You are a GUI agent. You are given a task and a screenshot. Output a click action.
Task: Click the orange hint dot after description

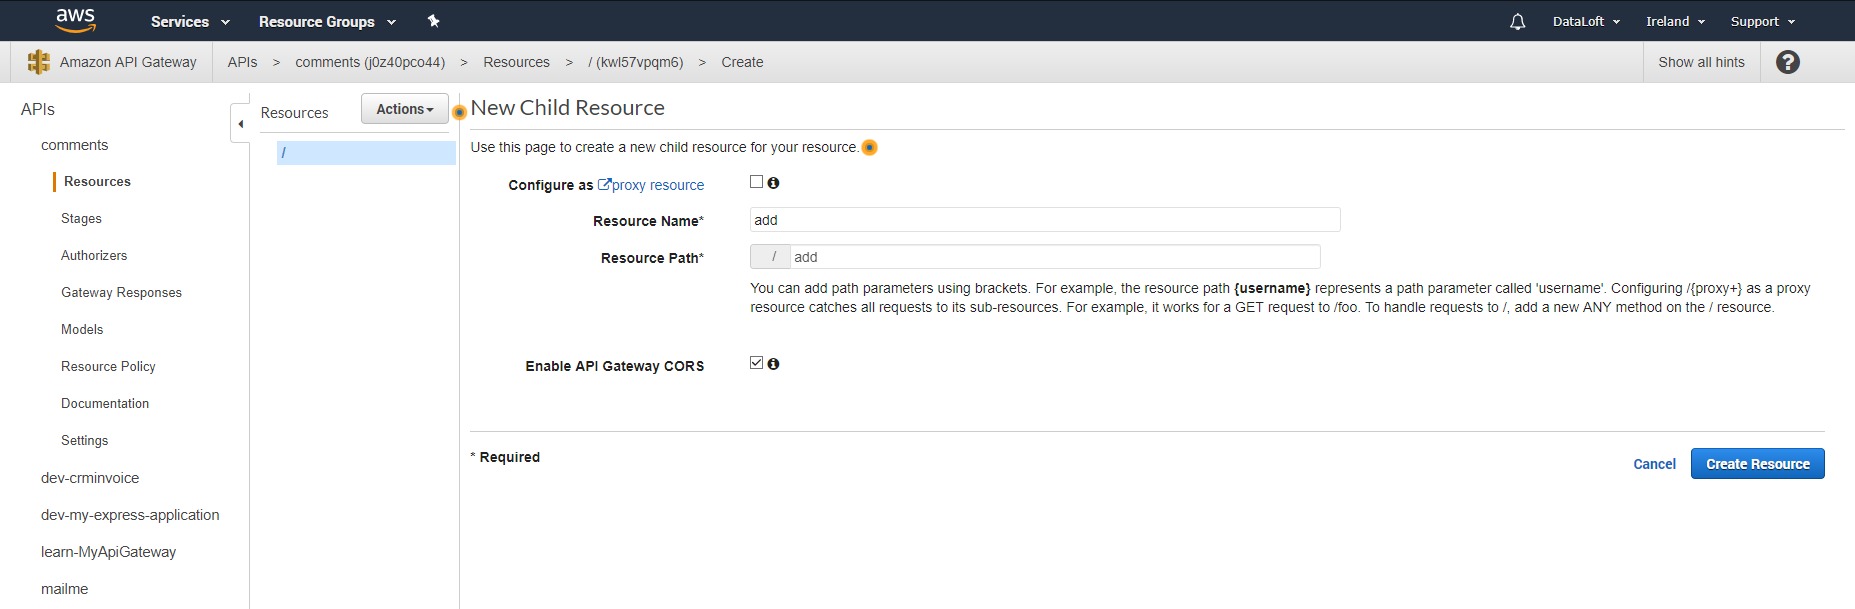(870, 148)
